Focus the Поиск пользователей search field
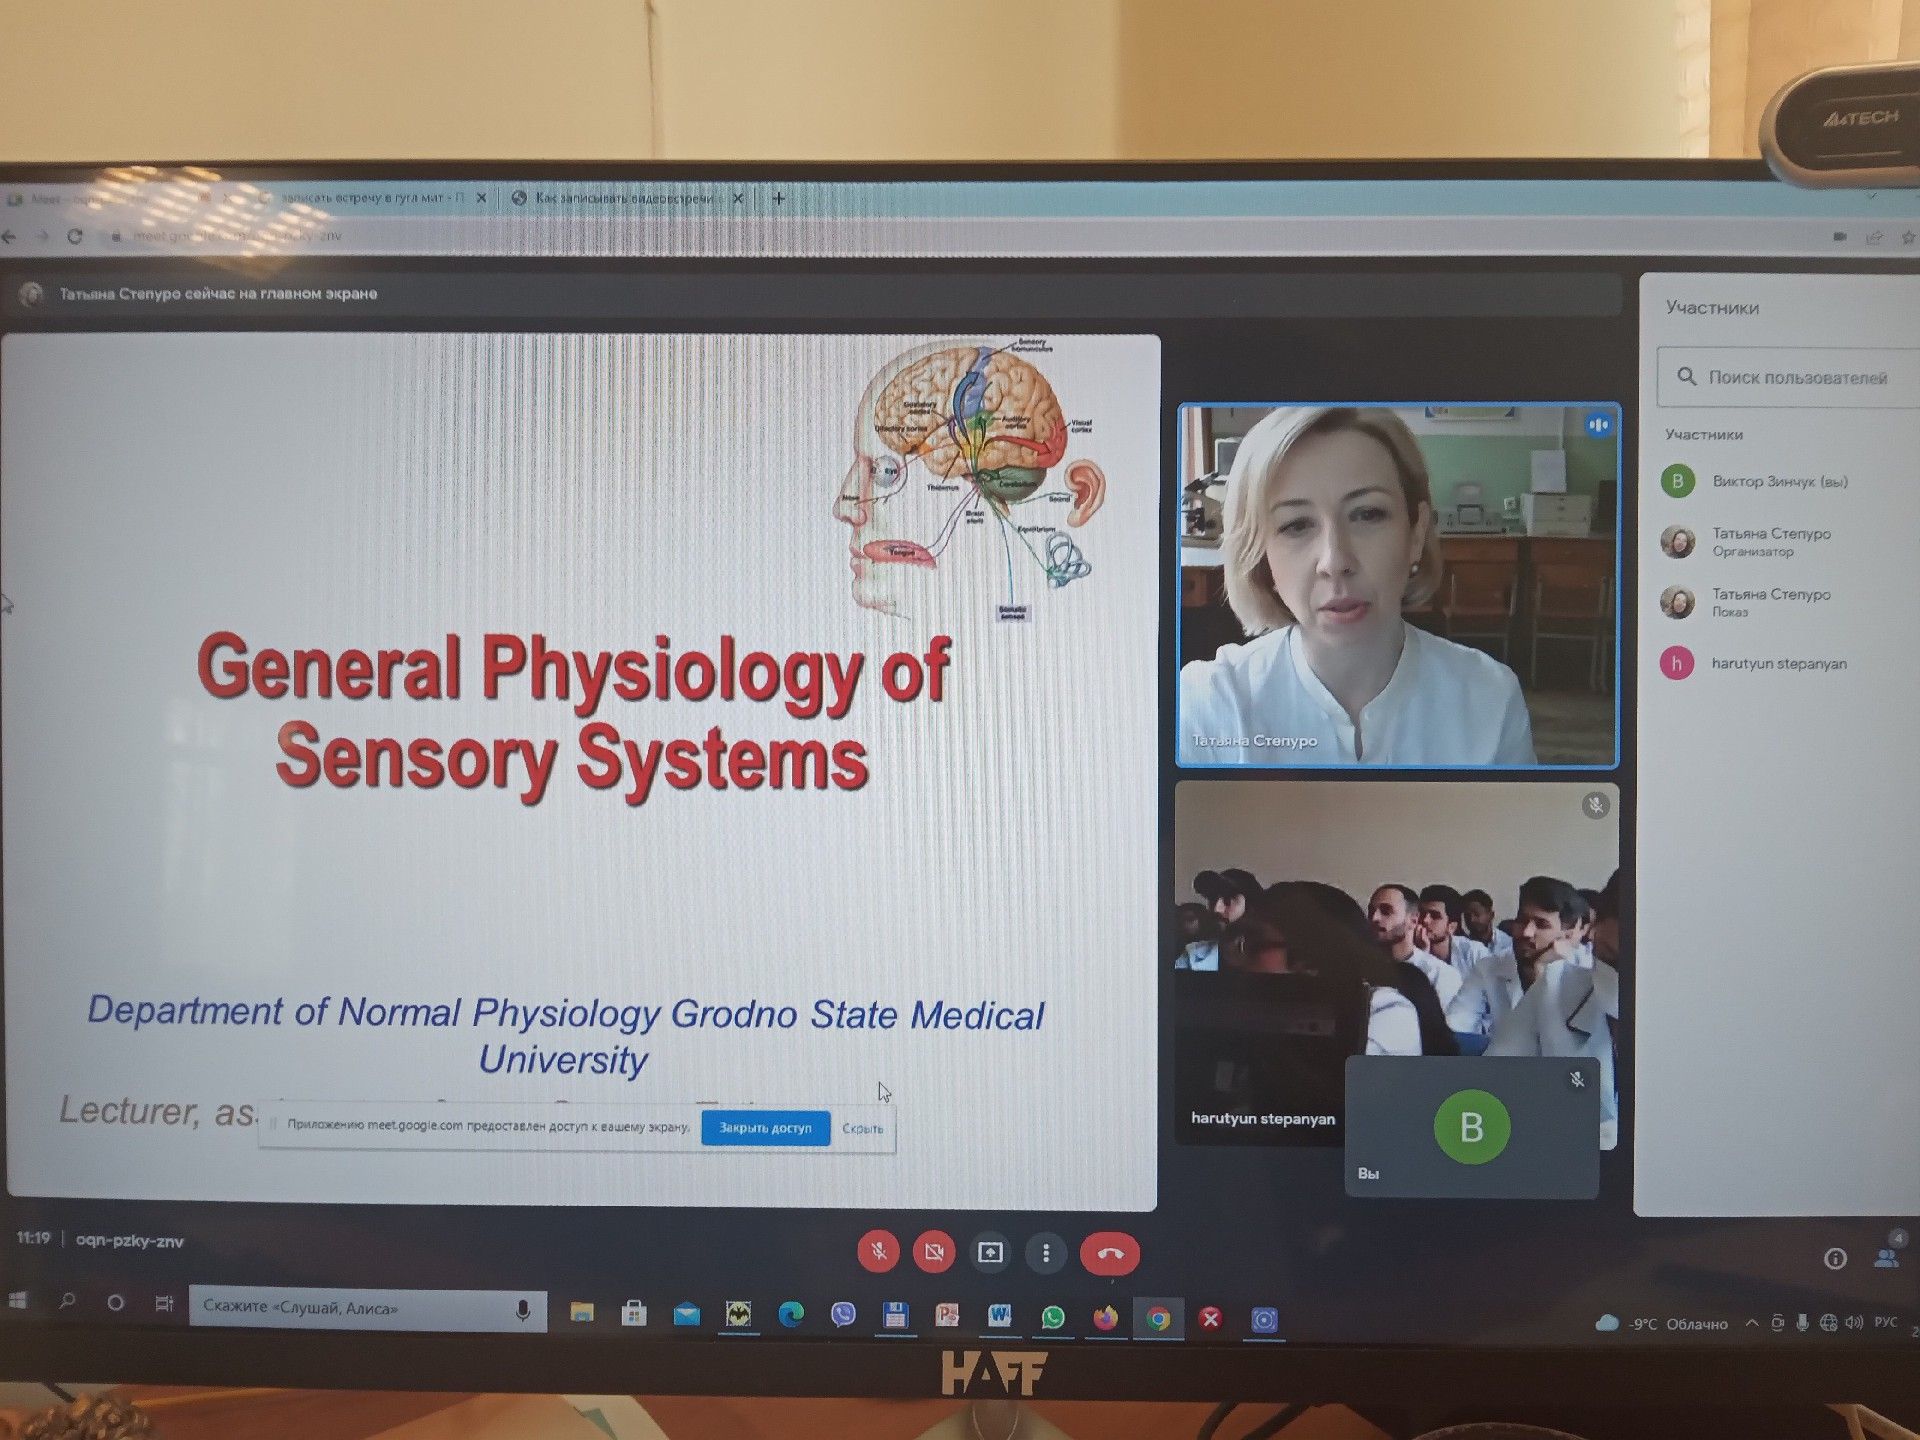This screenshot has width=1920, height=1440. pos(1790,377)
